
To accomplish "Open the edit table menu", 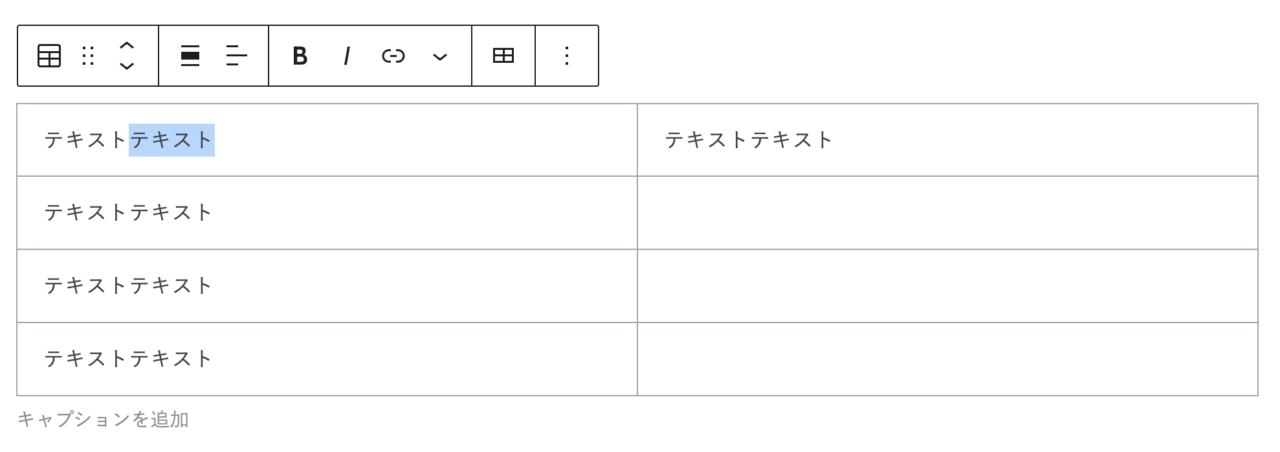I will tap(503, 56).
